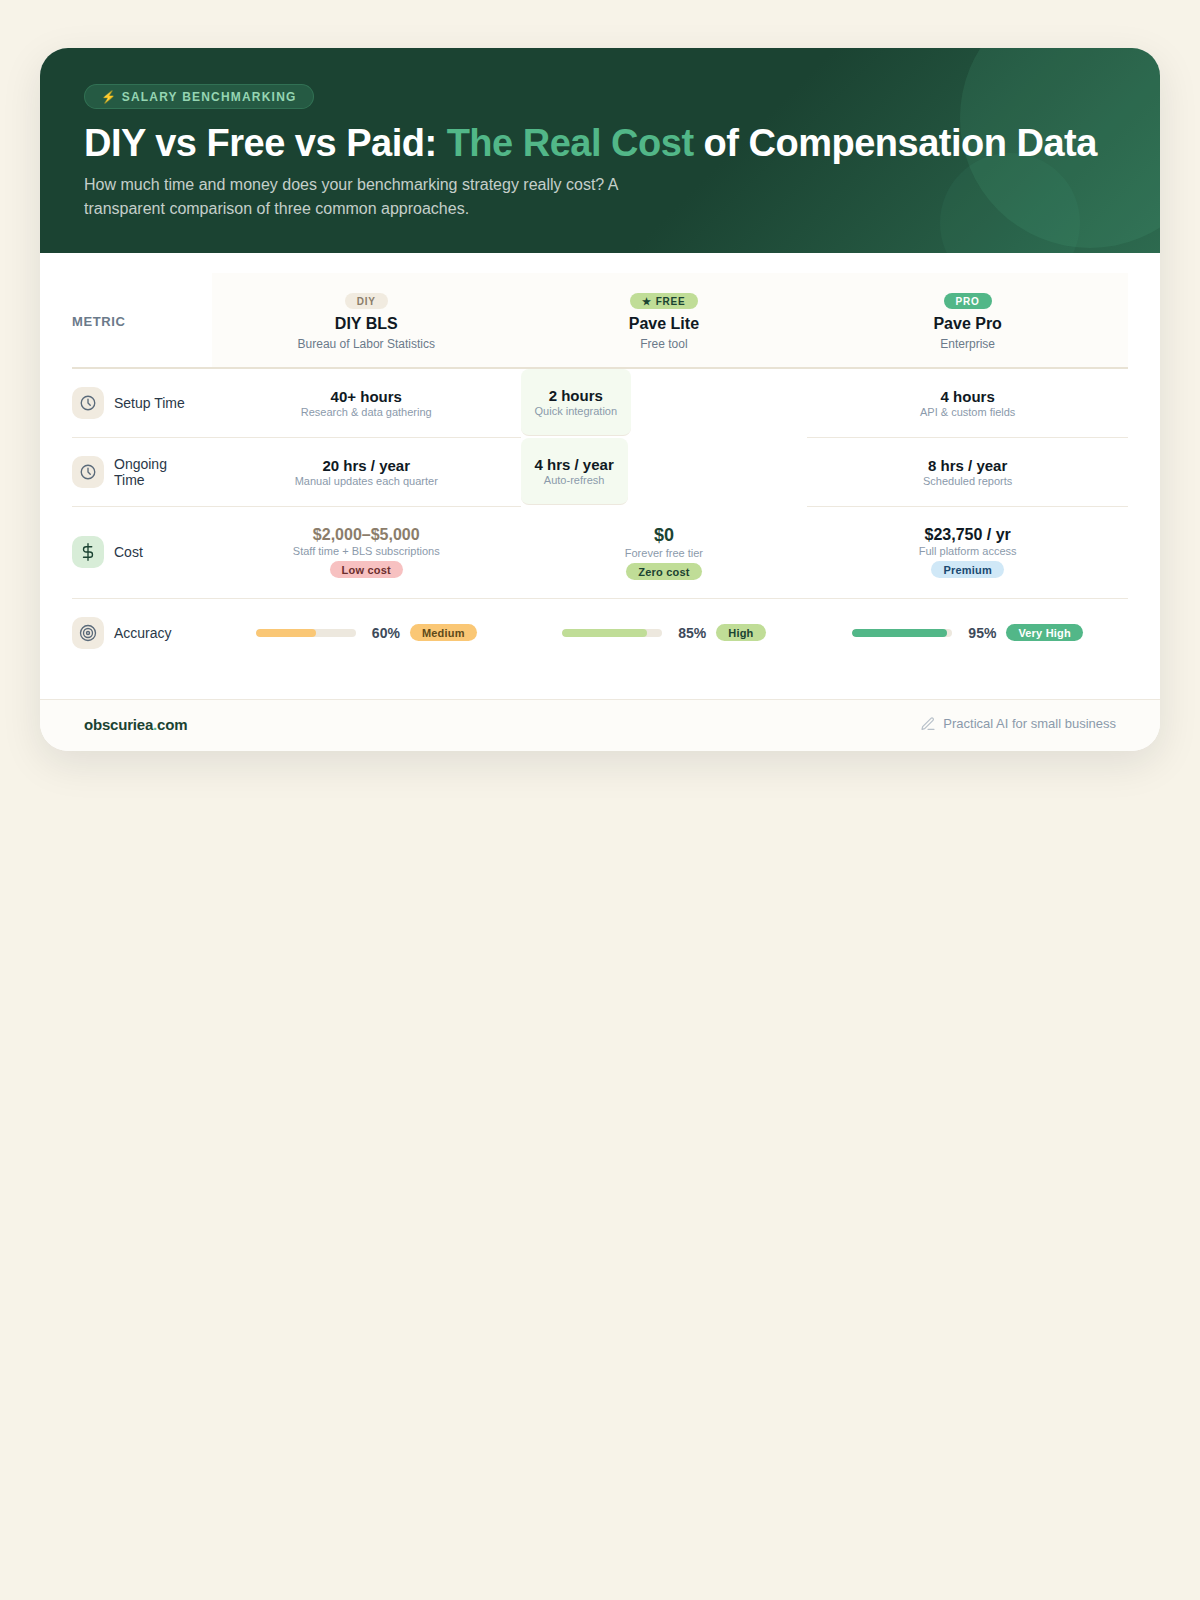Click the star in the FREE badge
This screenshot has height=1600, width=1200.
(x=646, y=301)
